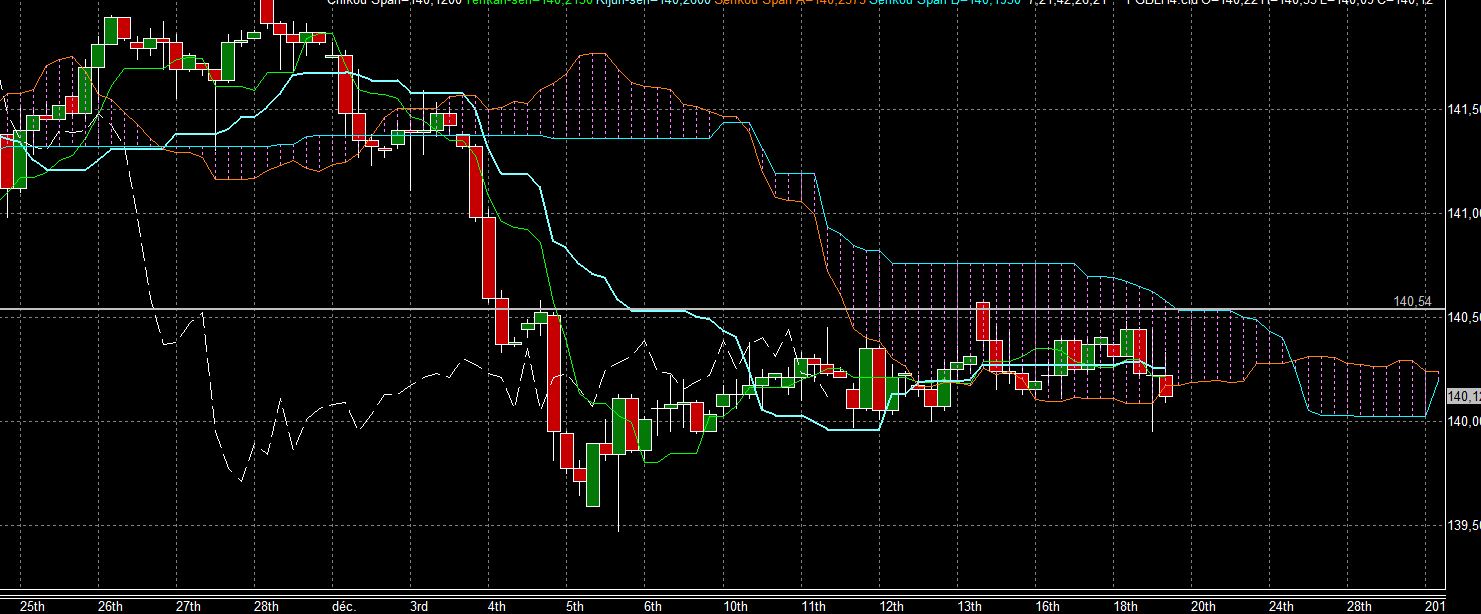The width and height of the screenshot is (1481, 614).
Task: Click the 24th date label on the time axis
Action: coord(1281,606)
